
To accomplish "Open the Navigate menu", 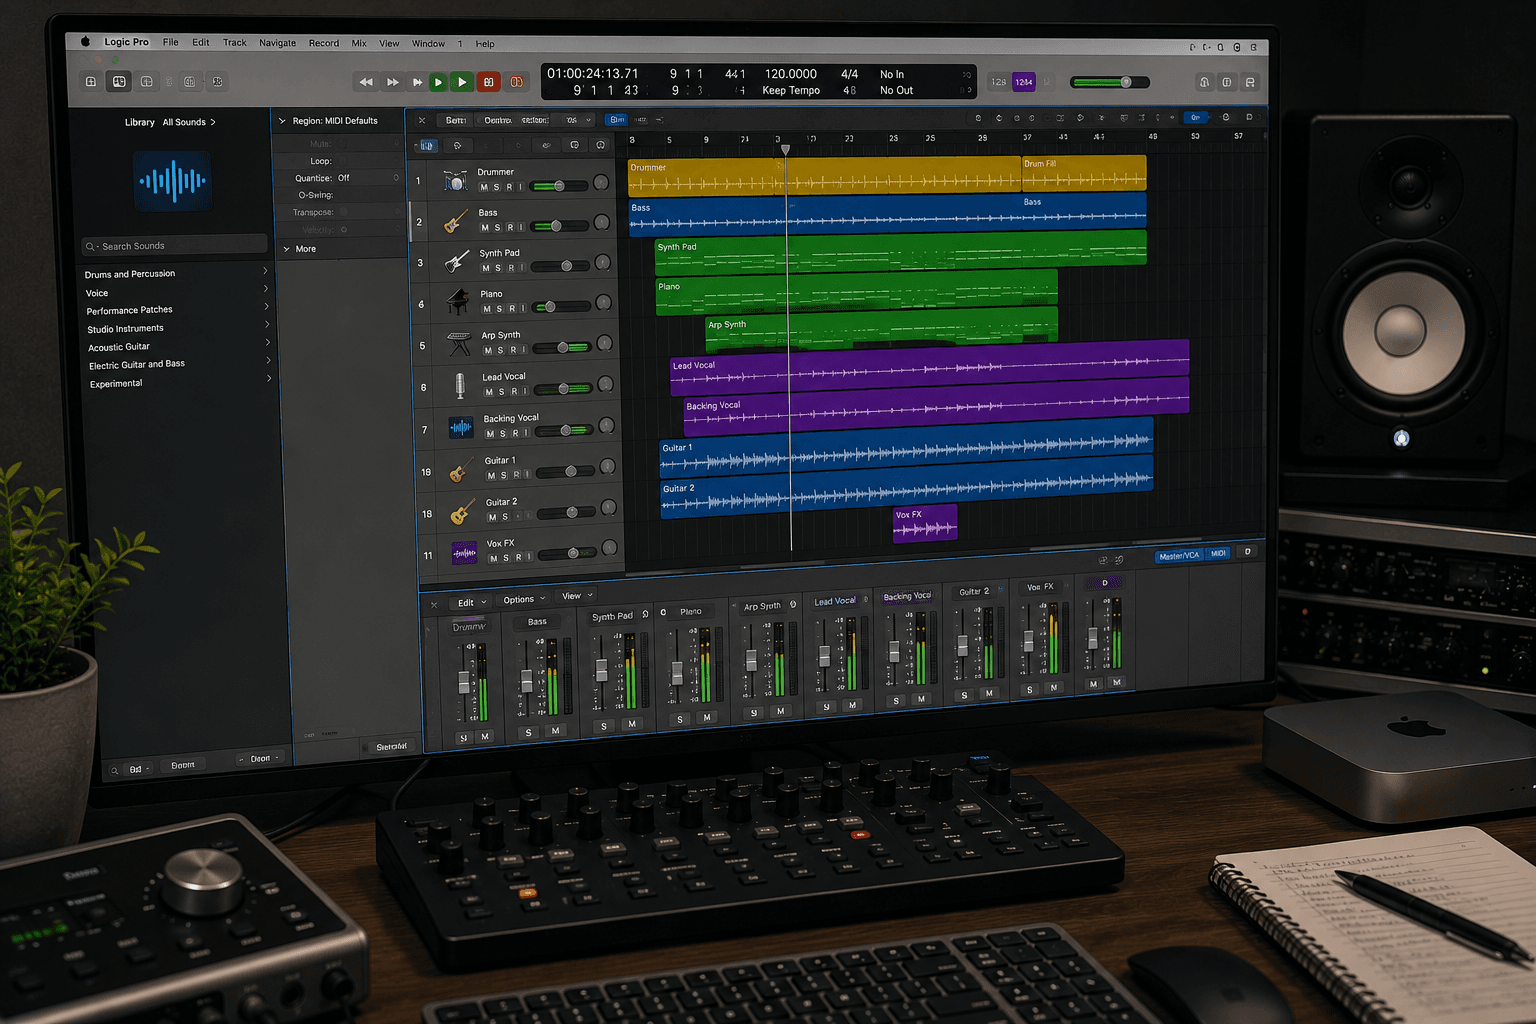I will [x=277, y=43].
